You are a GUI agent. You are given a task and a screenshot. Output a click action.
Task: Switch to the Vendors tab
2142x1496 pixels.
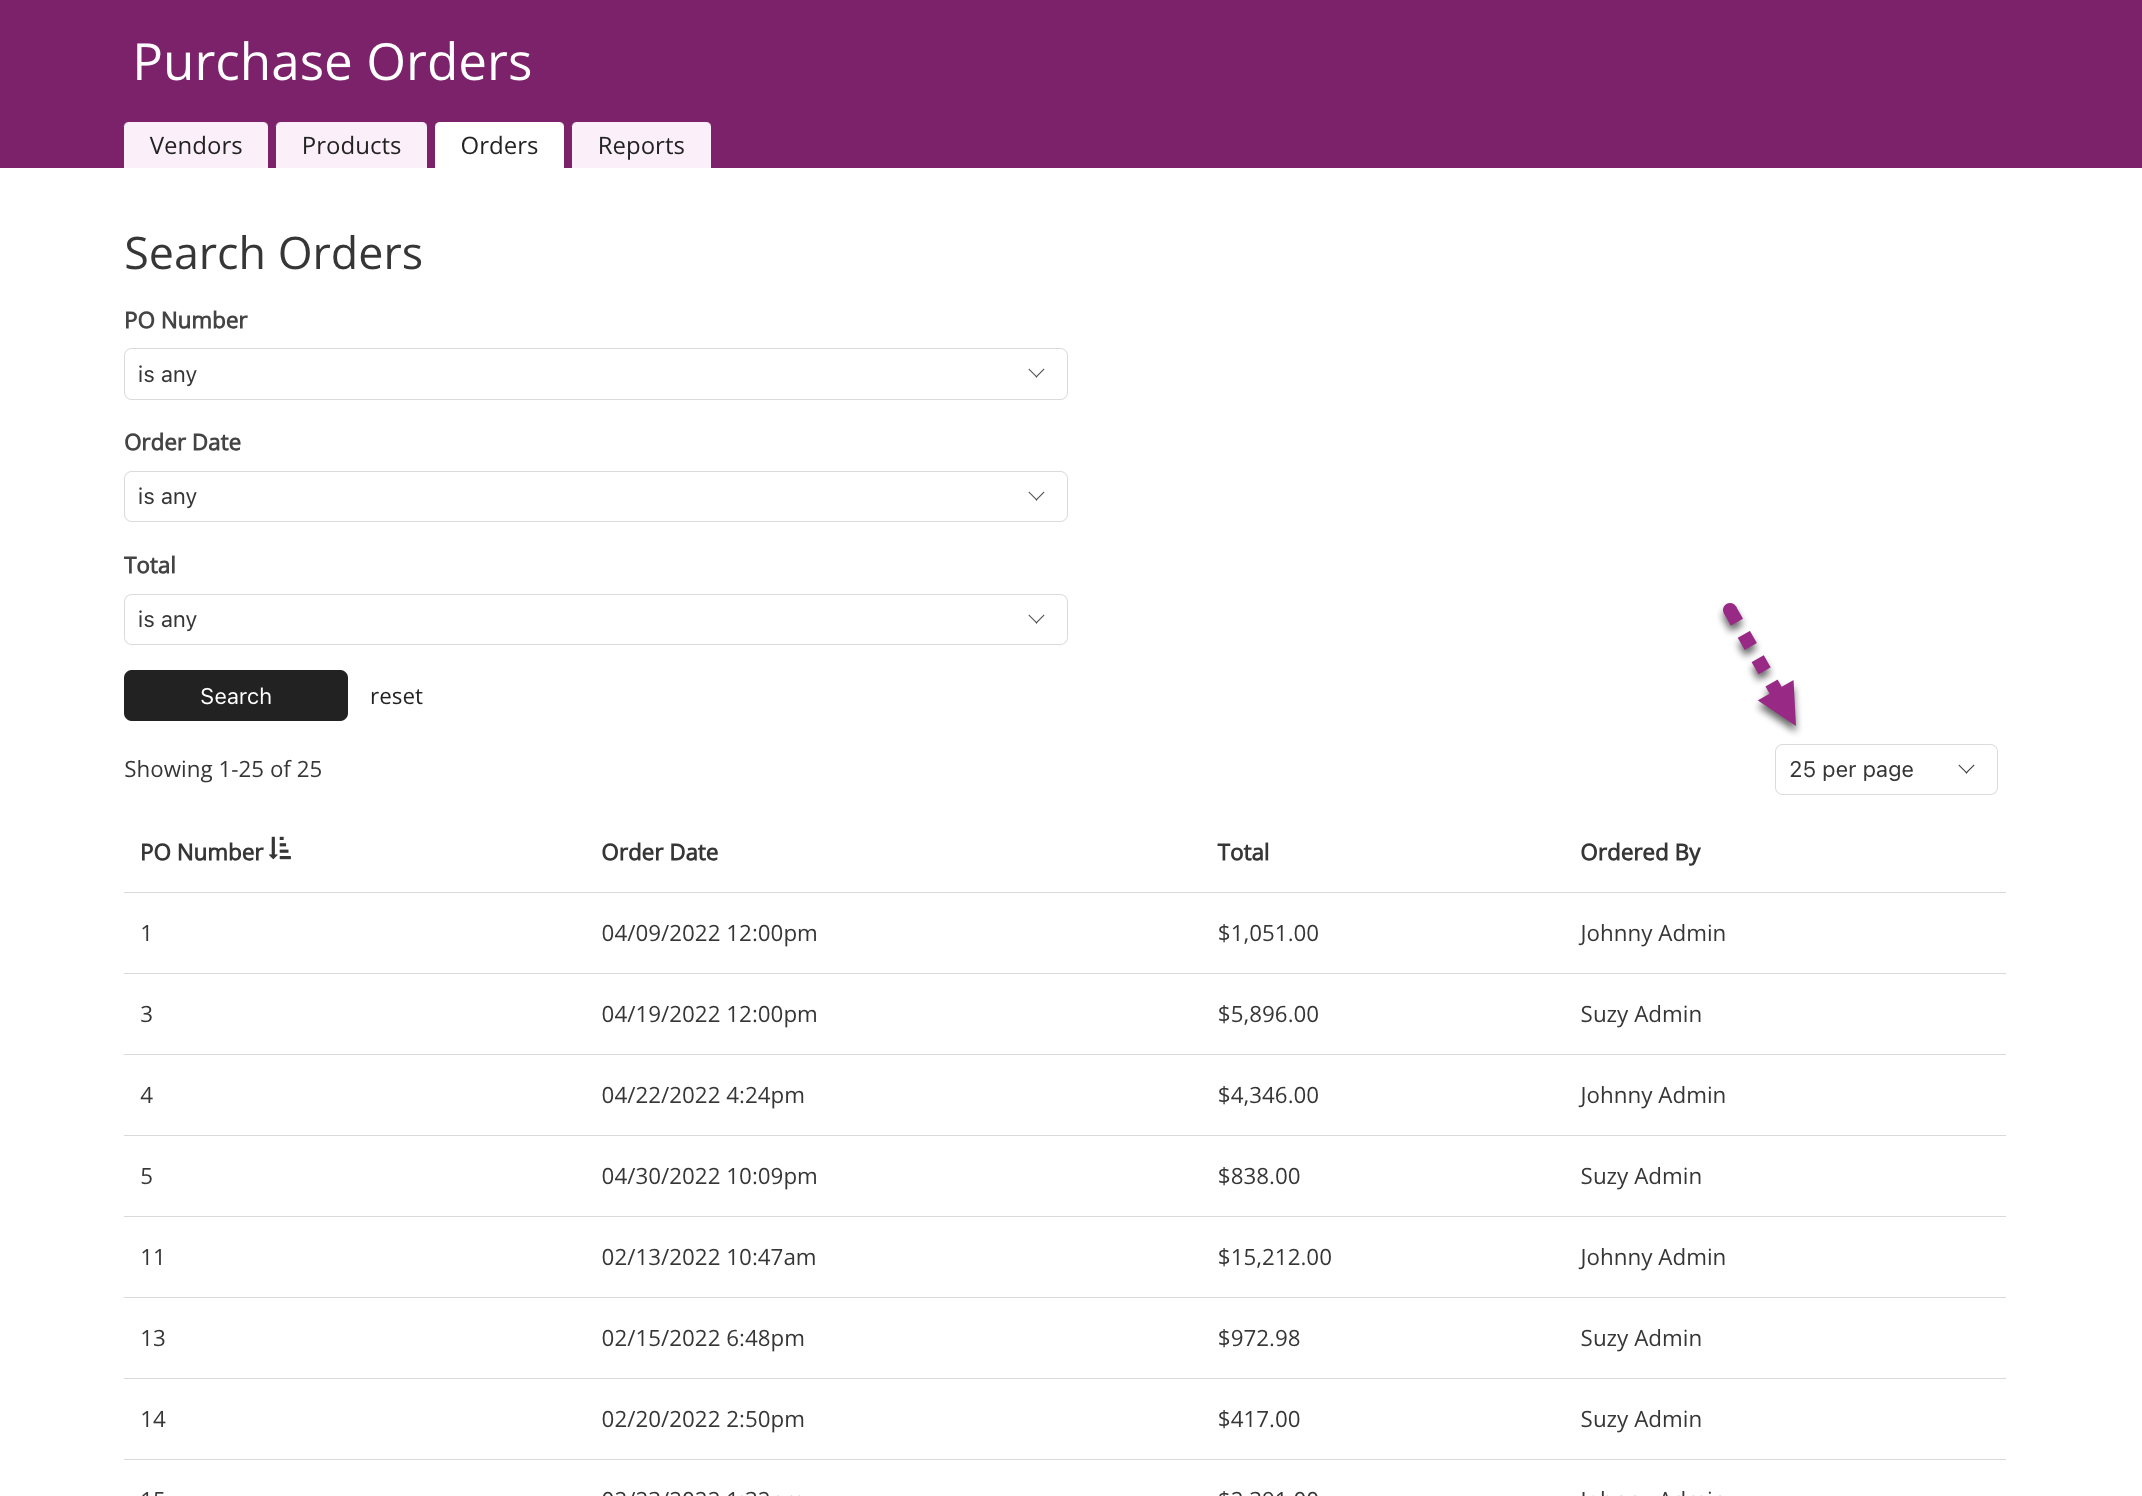coord(196,146)
